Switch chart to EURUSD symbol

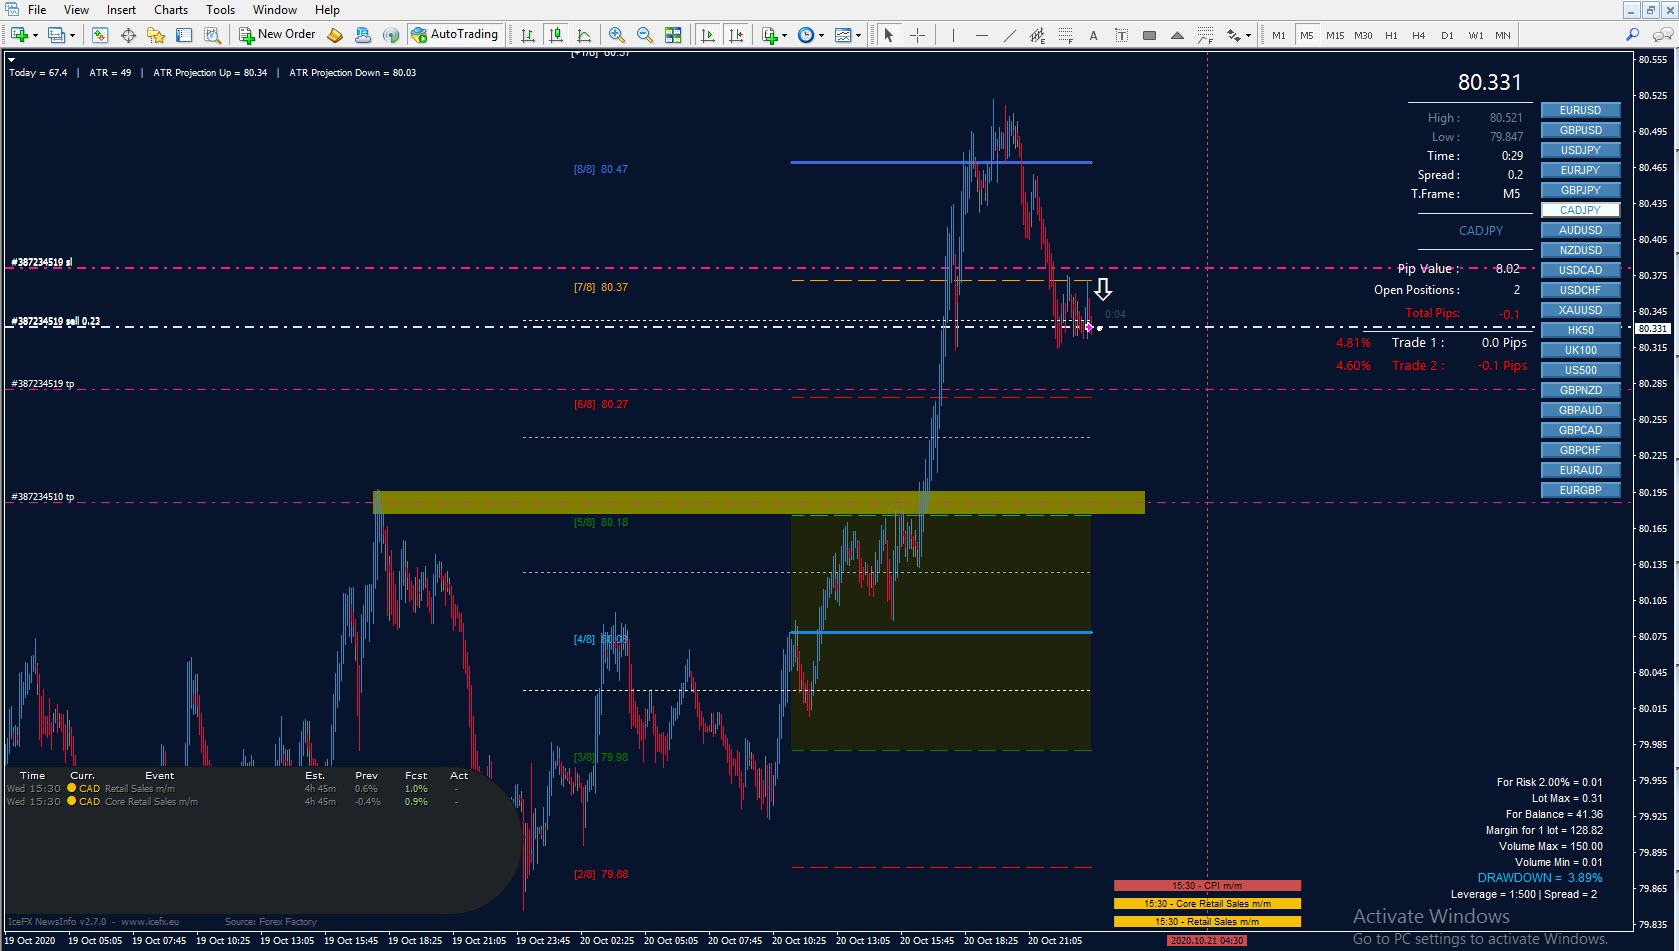[x=1580, y=110]
